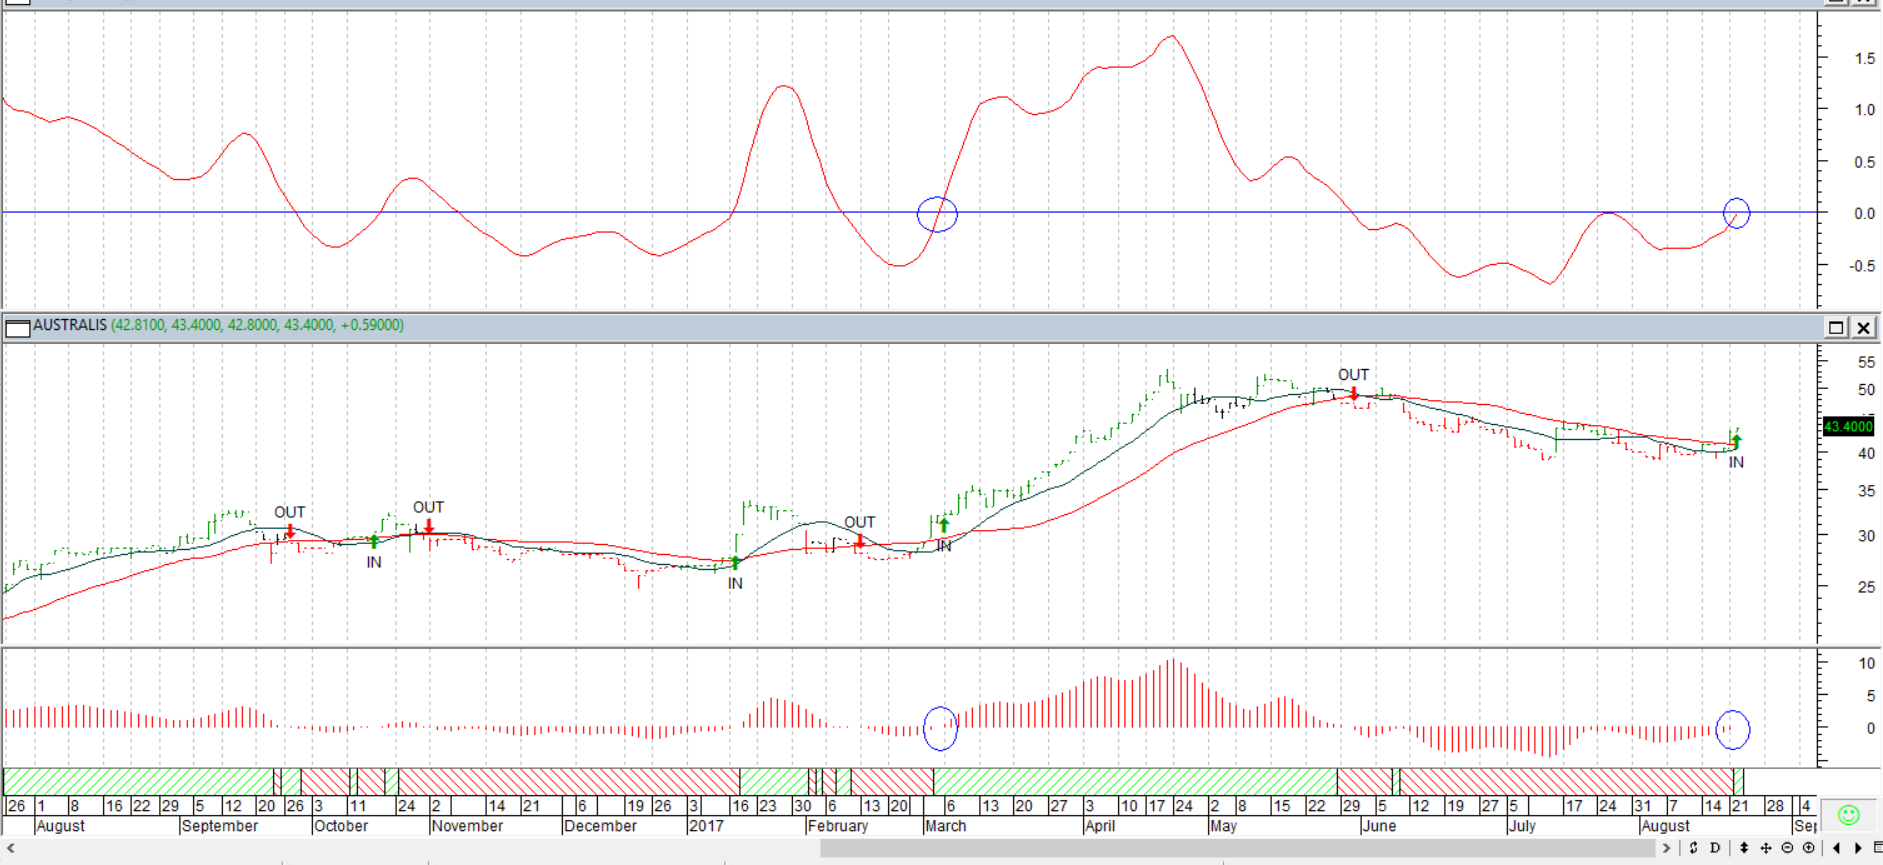
Task: Click the green smiley expert advisor icon
Action: tap(1849, 815)
